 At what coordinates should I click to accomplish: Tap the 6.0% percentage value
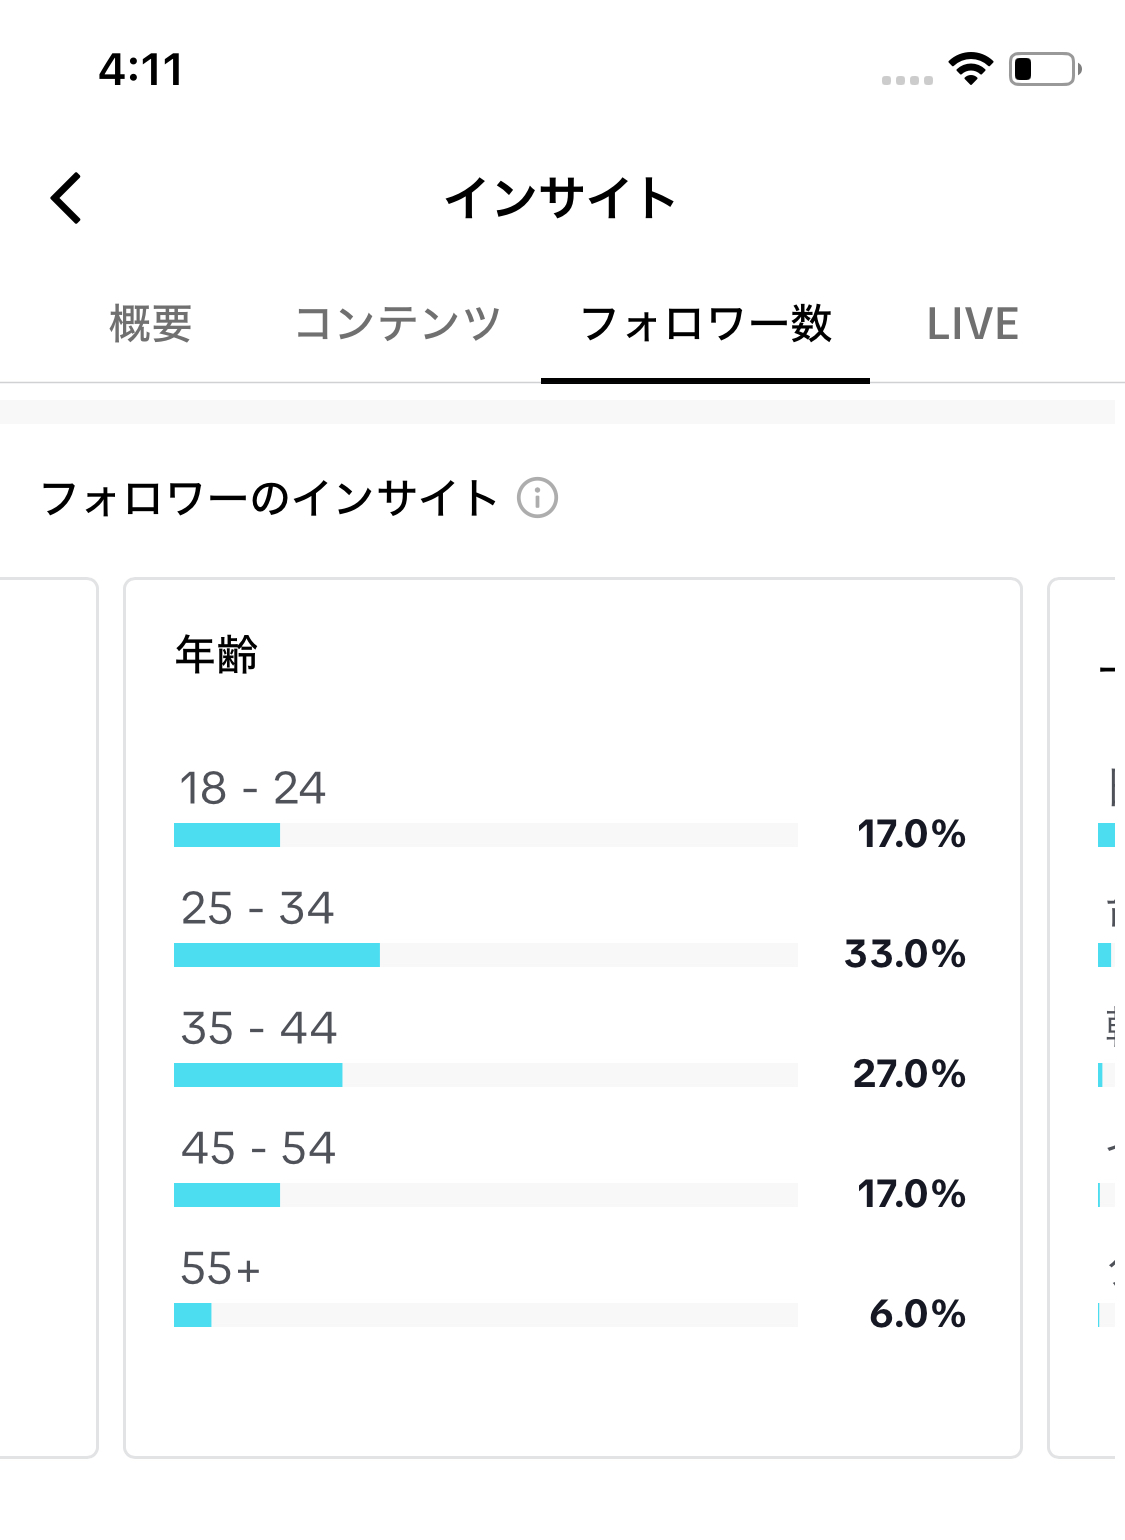point(917,1314)
